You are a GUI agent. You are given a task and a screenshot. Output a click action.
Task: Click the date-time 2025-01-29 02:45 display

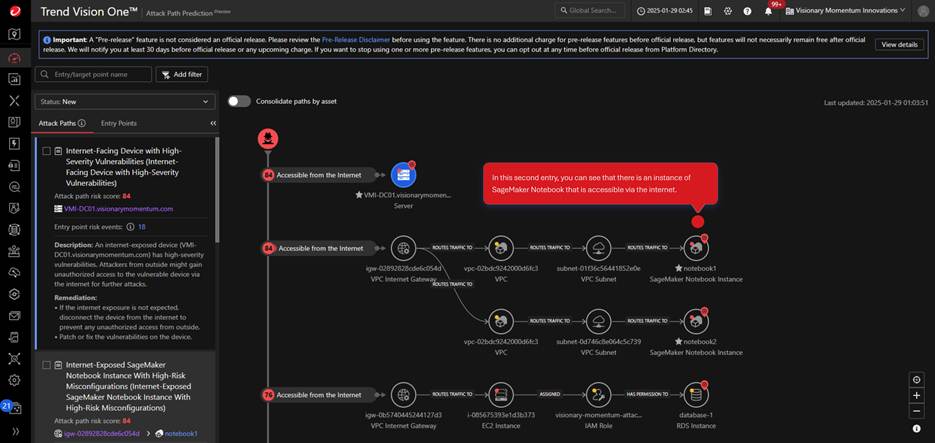click(x=665, y=11)
